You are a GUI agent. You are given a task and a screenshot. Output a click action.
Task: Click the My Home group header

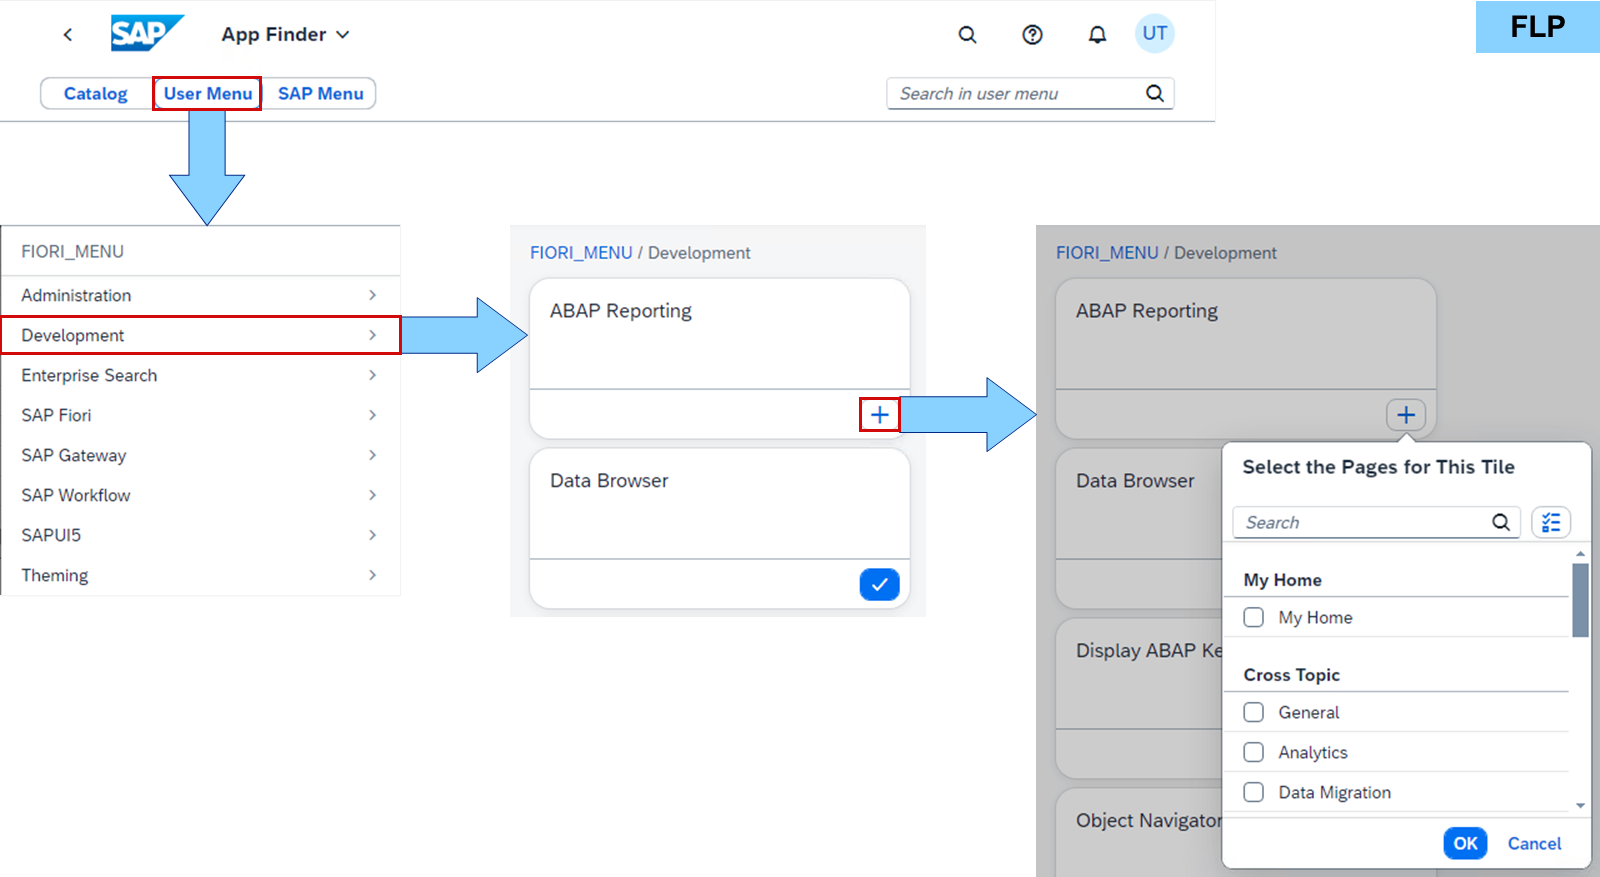coord(1282,580)
